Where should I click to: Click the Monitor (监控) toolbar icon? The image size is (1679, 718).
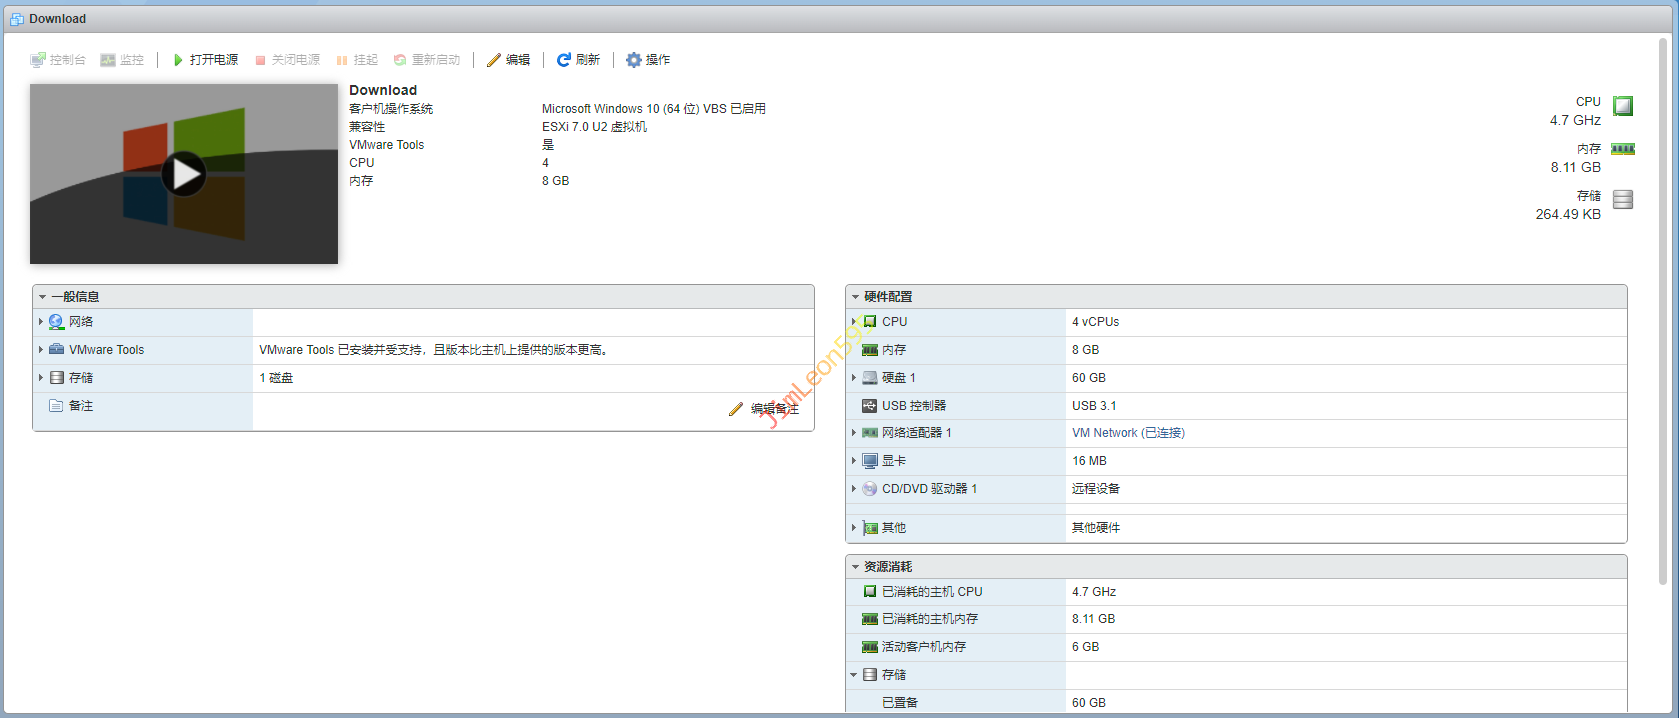tap(108, 60)
